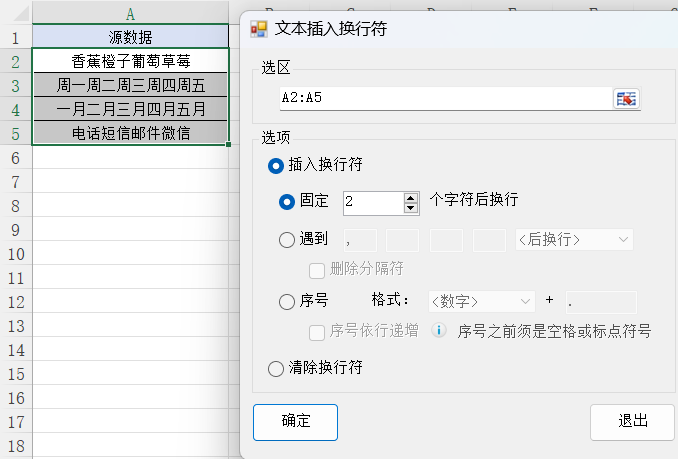Select column A header

point(130,13)
